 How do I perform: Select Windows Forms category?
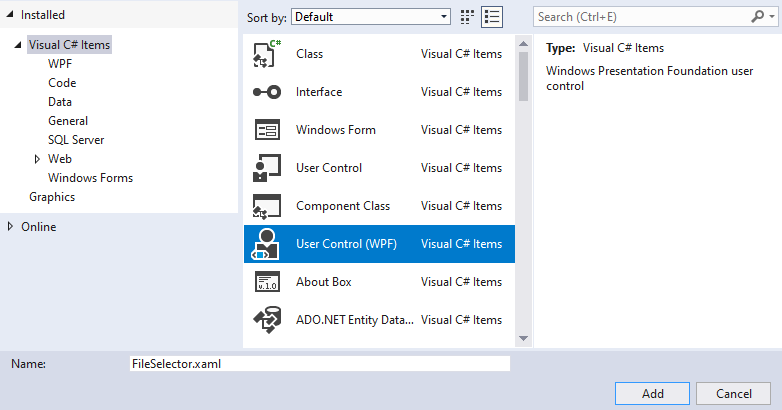90,178
